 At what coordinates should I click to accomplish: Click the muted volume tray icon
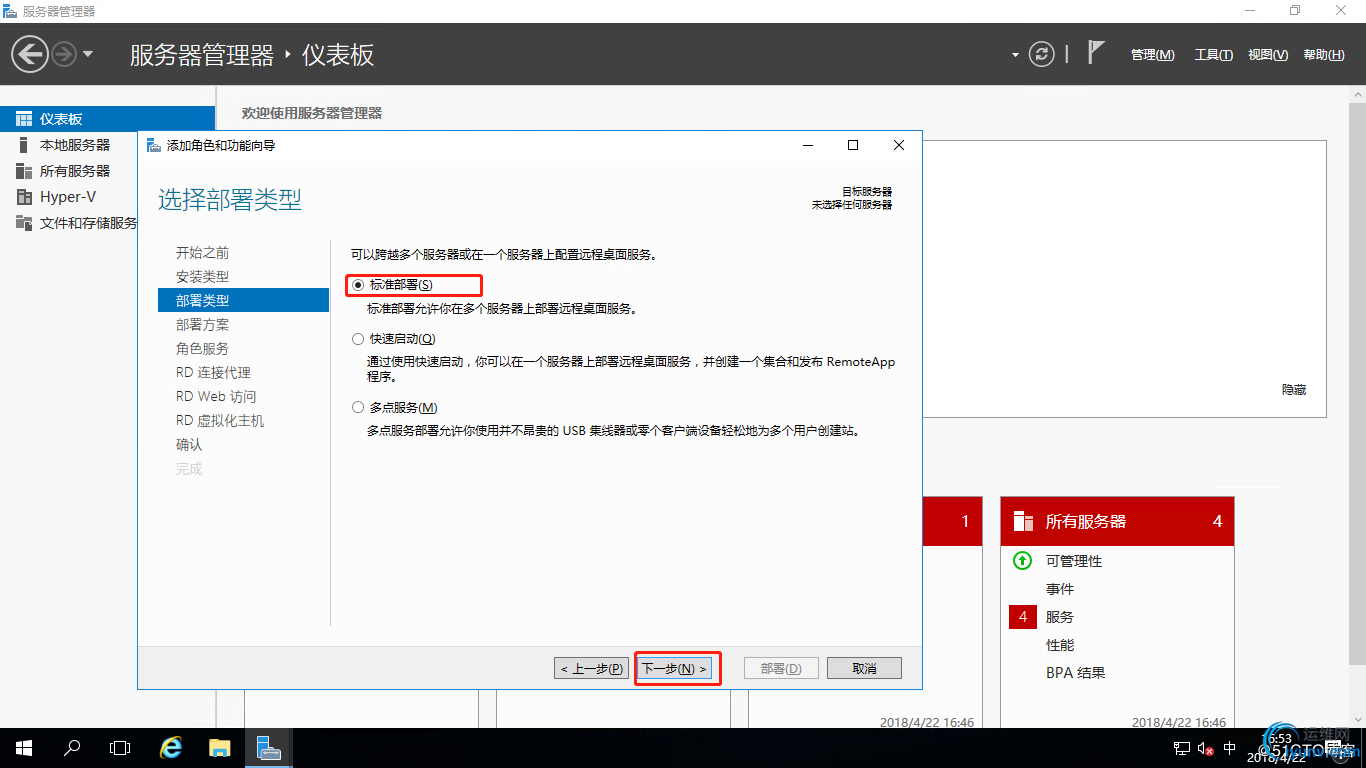[1205, 748]
